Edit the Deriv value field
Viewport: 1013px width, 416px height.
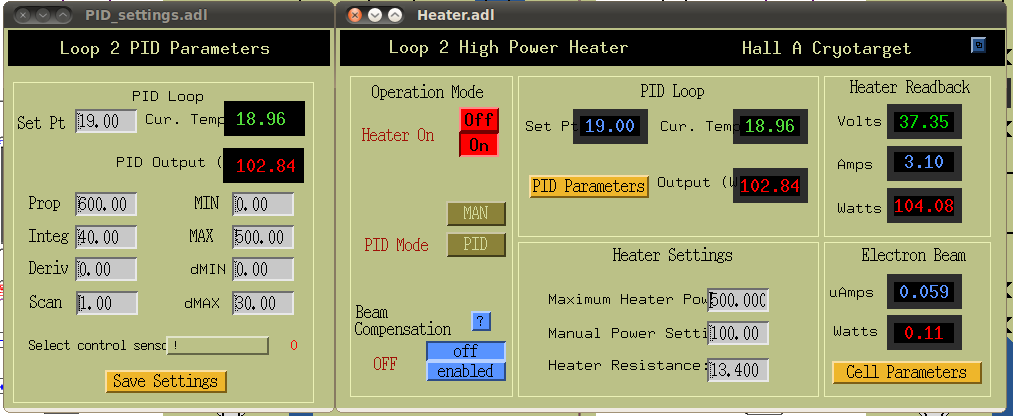click(106, 269)
